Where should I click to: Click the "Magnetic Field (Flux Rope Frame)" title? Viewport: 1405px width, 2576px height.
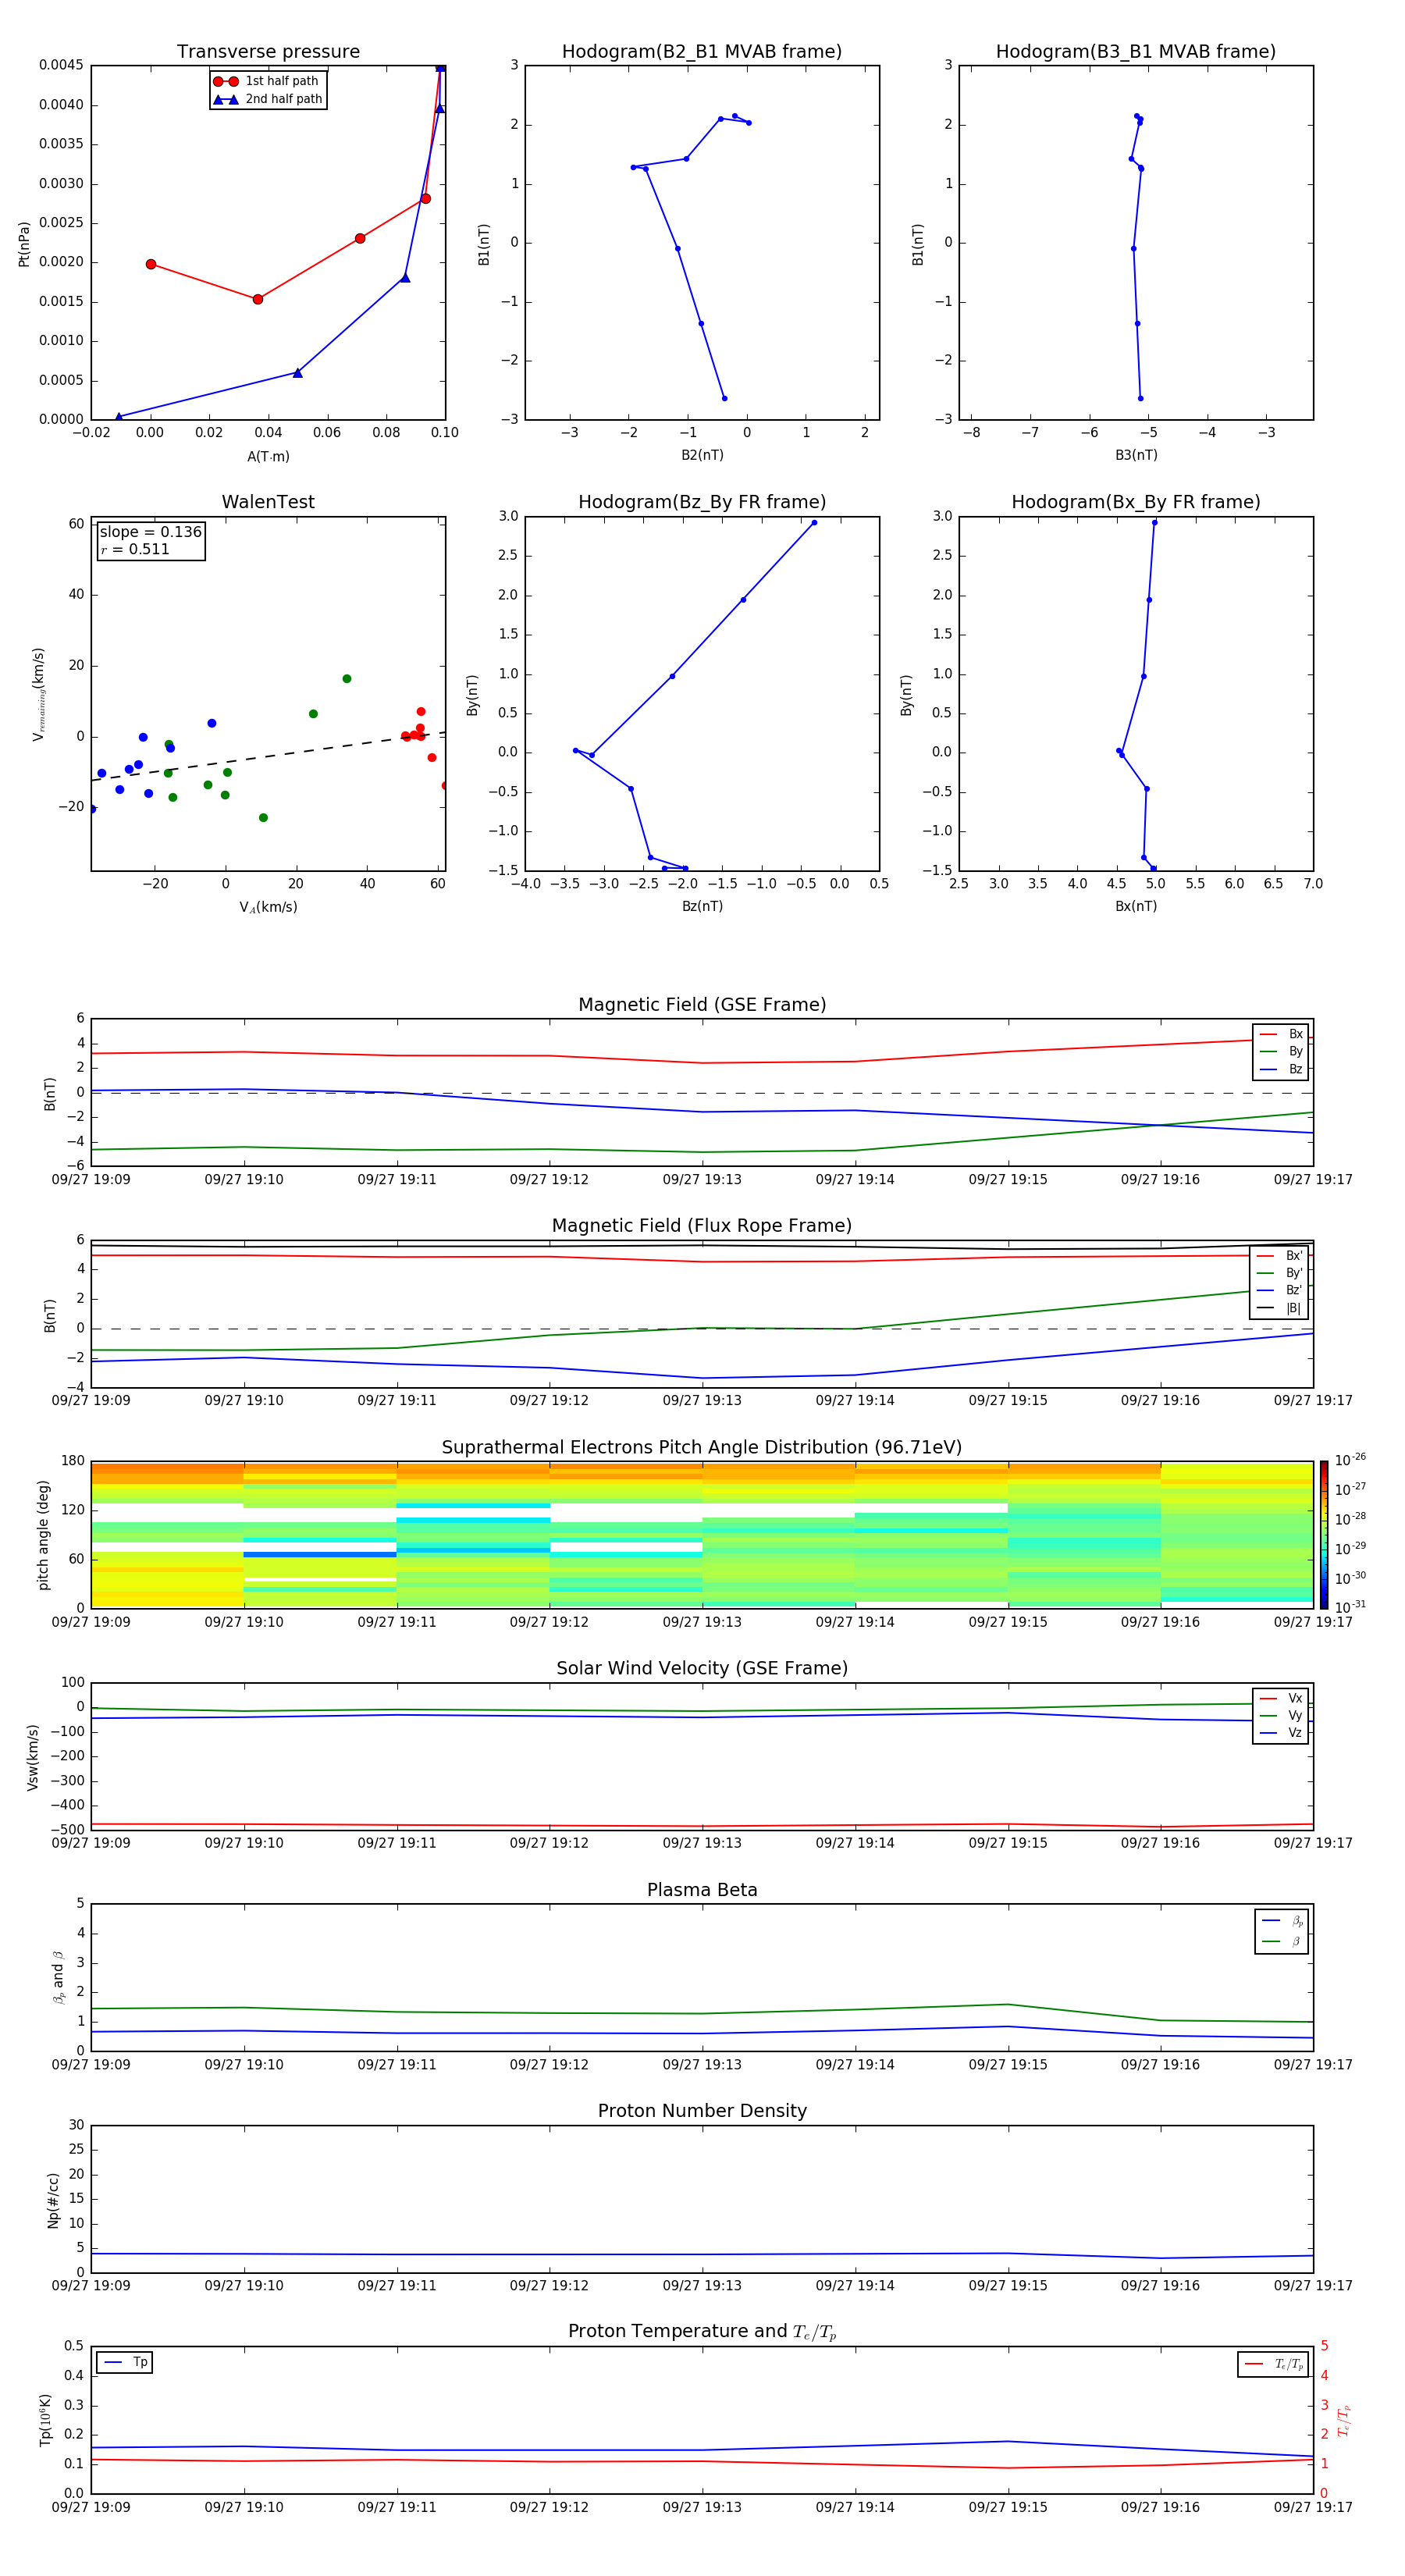click(x=702, y=1226)
